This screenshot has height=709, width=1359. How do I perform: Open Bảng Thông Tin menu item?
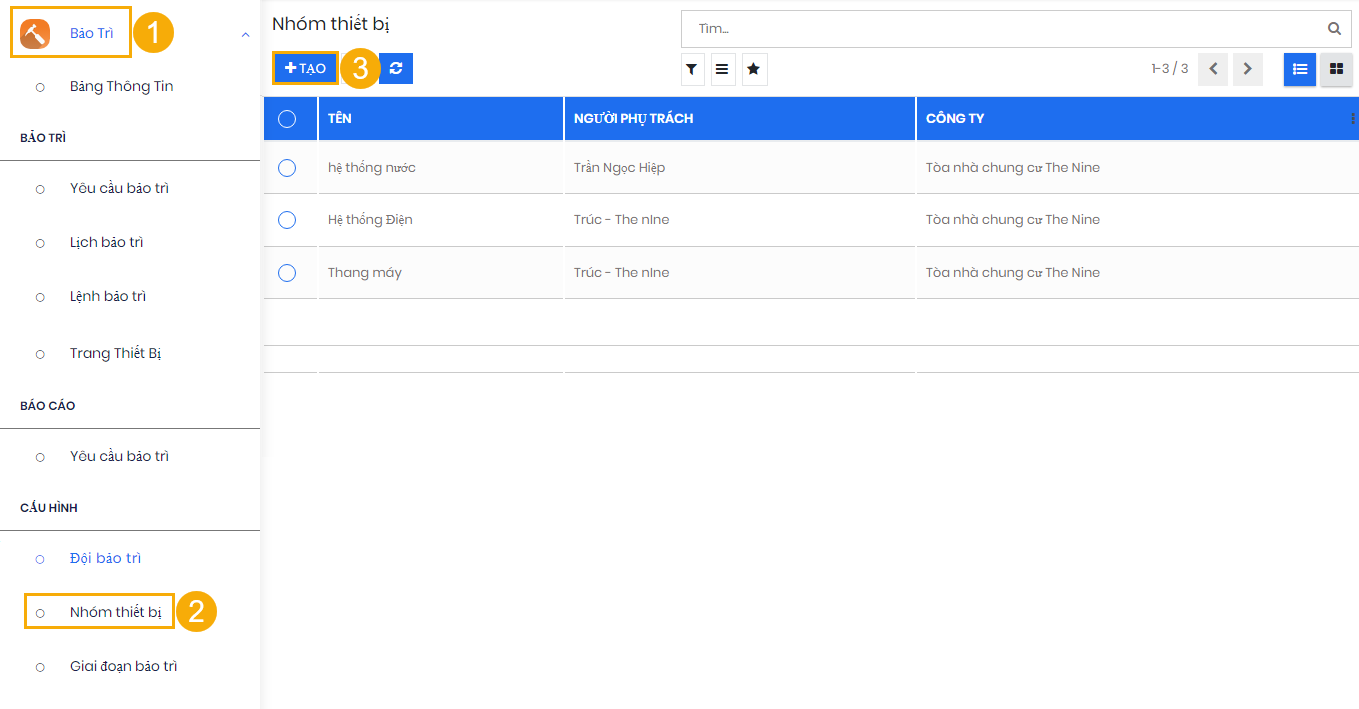coord(122,87)
